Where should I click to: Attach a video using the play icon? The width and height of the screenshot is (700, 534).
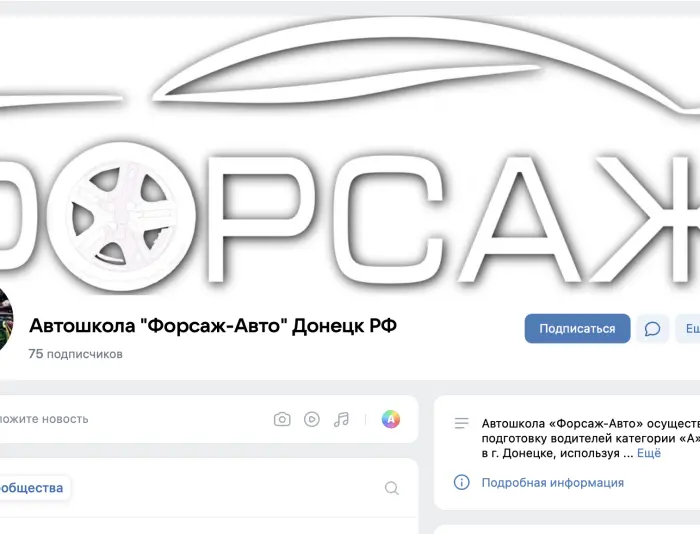(312, 419)
